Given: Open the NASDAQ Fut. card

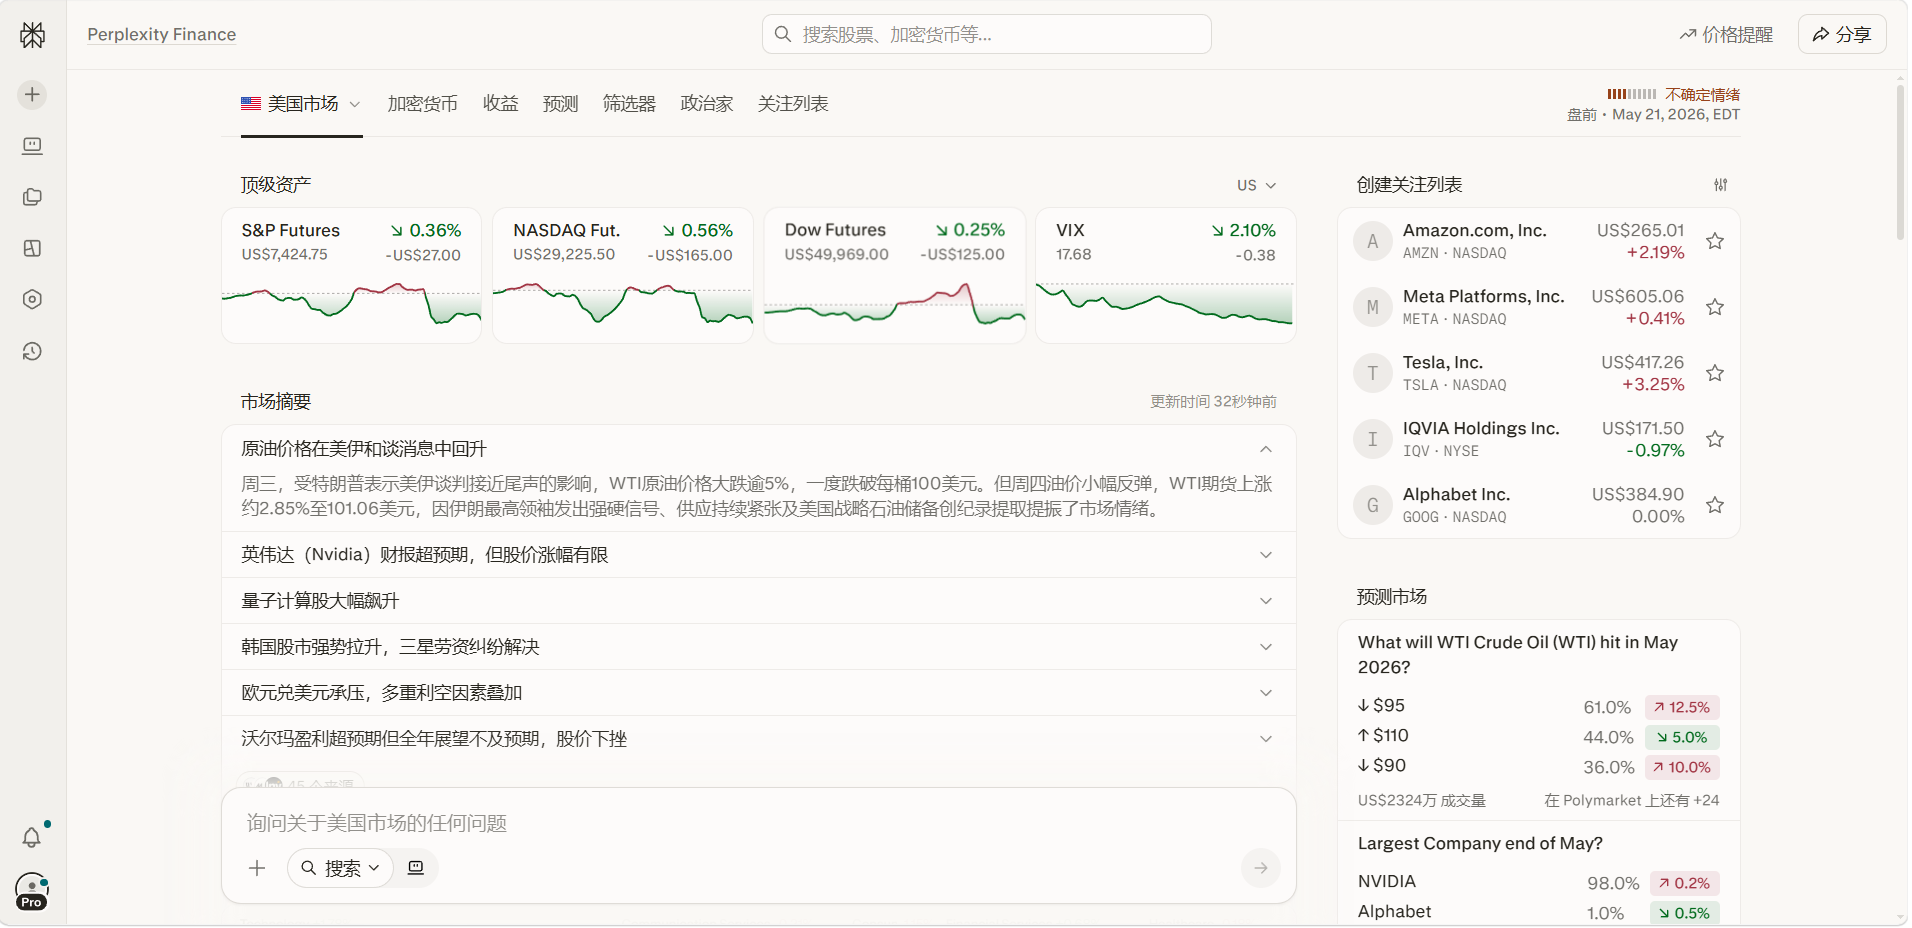Looking at the screenshot, I should click(x=623, y=275).
